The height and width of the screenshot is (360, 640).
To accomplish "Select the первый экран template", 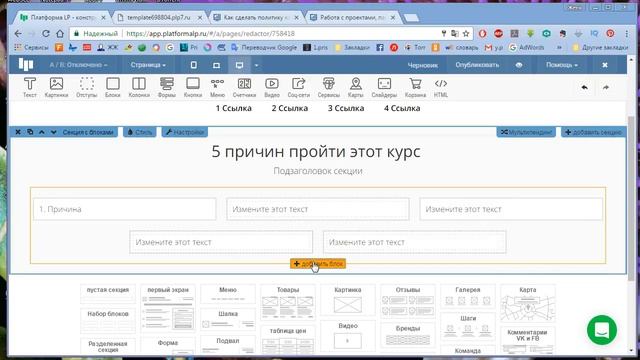I will point(168,308).
